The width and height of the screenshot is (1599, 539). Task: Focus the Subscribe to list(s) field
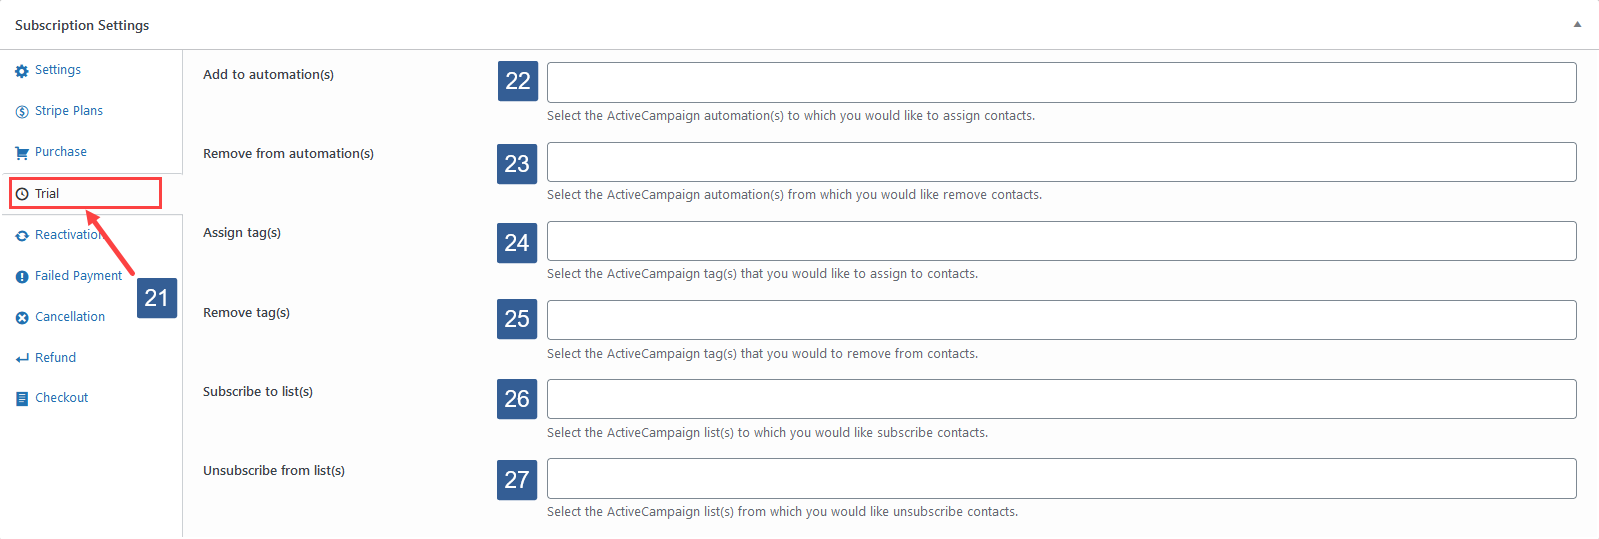[x=1061, y=399]
